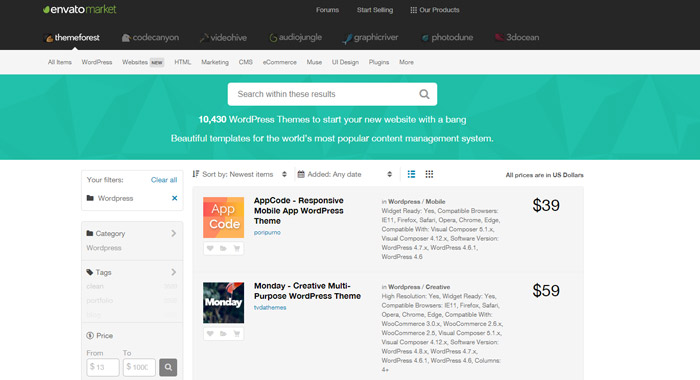Remove the Wordpress filter with X
This screenshot has width=700, height=380.
pyautogui.click(x=175, y=198)
